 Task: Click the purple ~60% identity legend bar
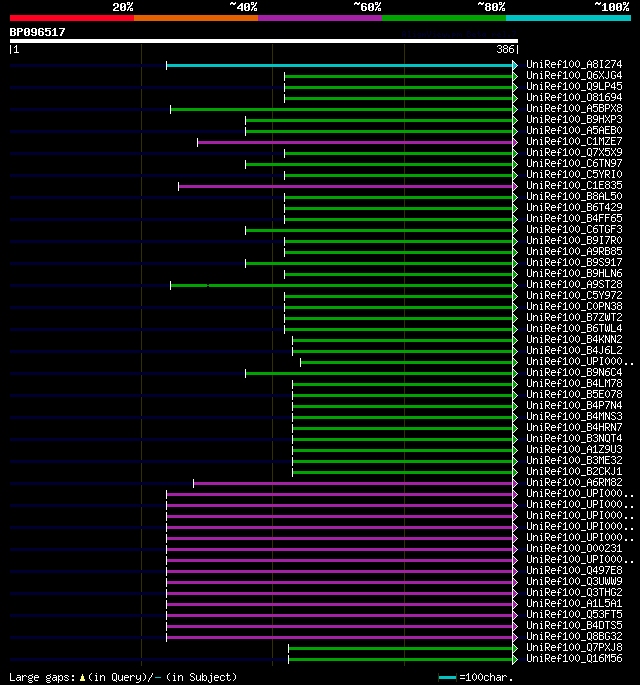(x=320, y=18)
